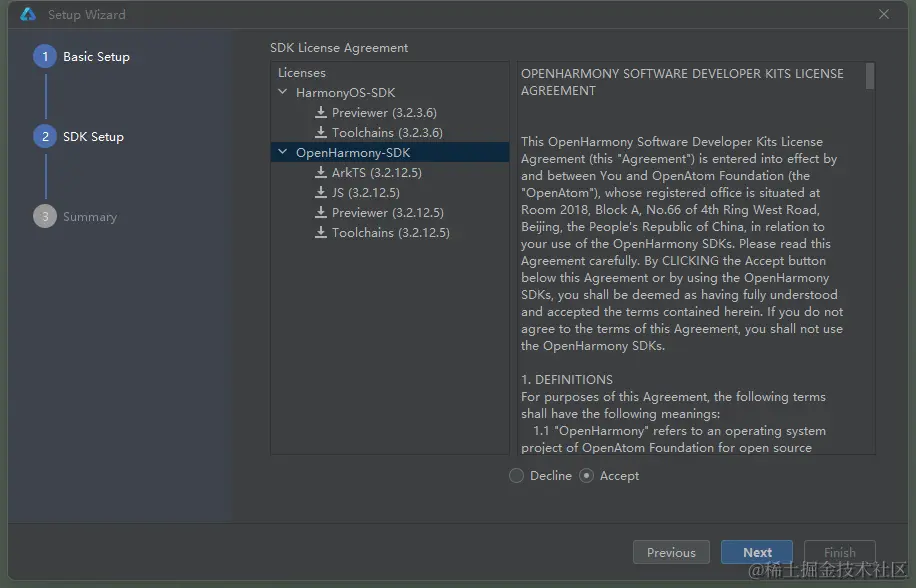The width and height of the screenshot is (916, 588).
Task: Click the '1. DEFINITIONS' heading in license text
Action: pyautogui.click(x=567, y=380)
